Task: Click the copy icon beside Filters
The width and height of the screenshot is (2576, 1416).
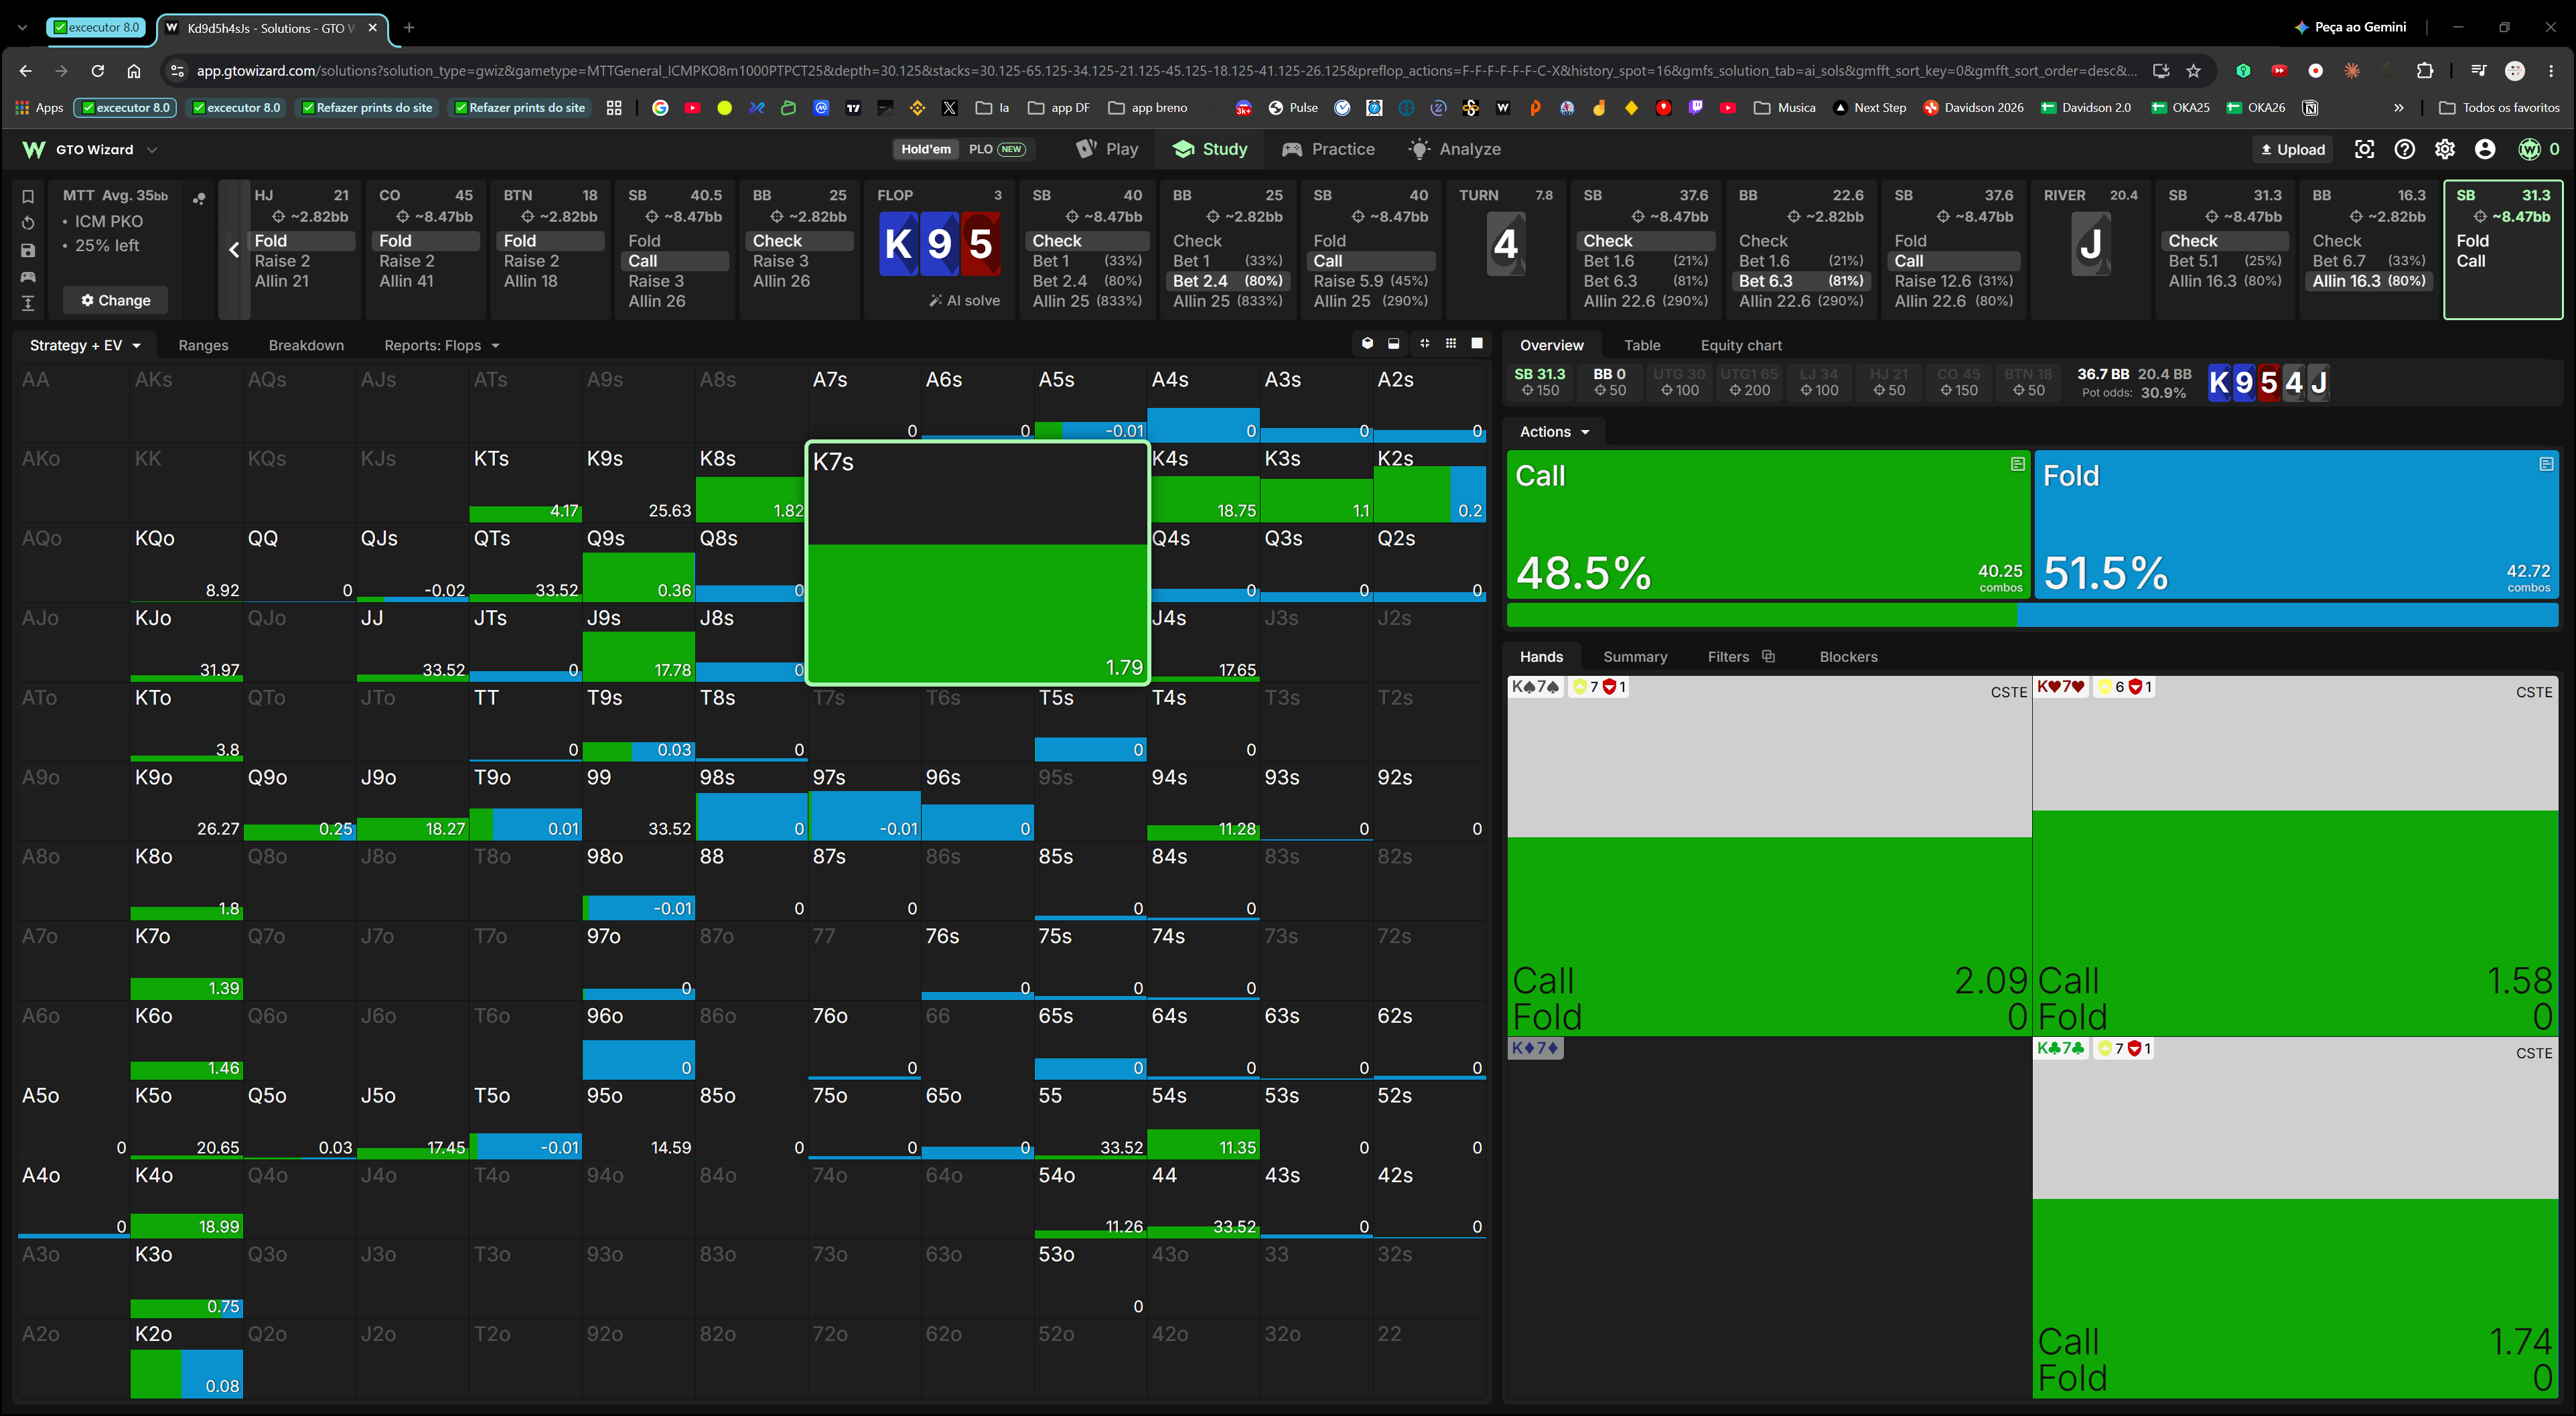Action: 1768,656
